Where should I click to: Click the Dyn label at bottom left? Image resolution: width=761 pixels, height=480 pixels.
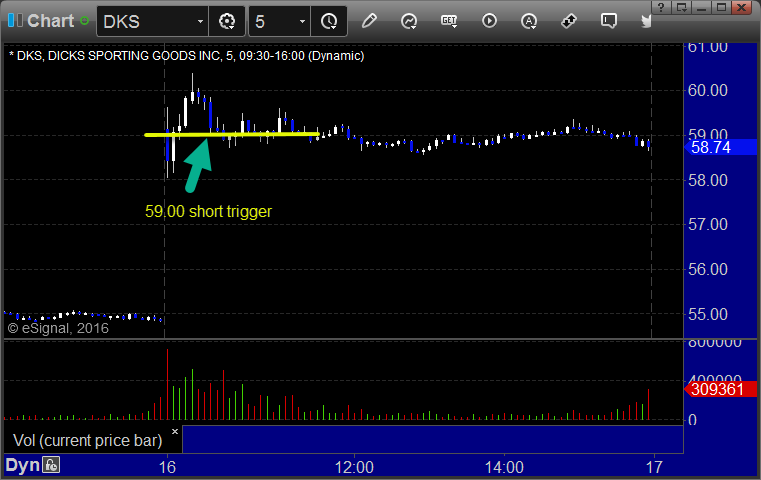point(22,465)
